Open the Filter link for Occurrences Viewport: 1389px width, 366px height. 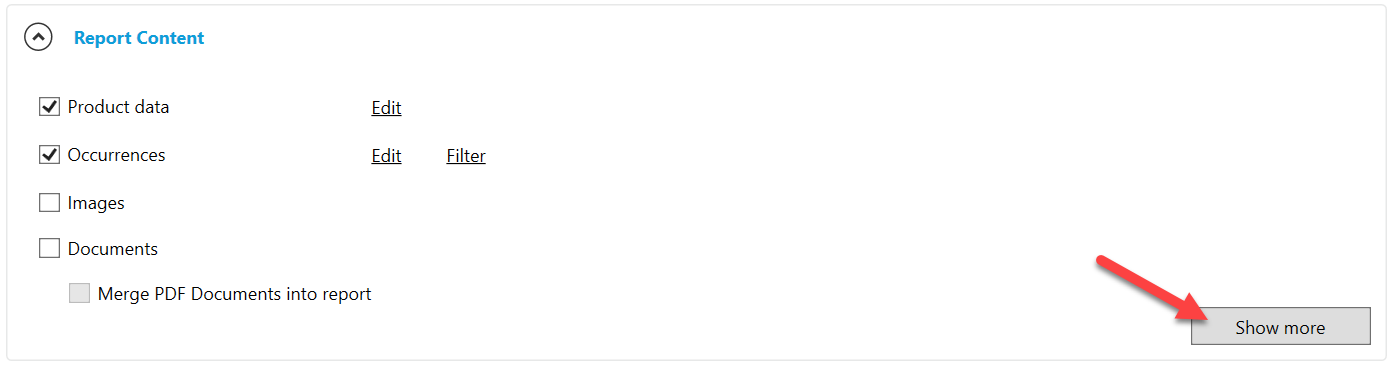466,156
